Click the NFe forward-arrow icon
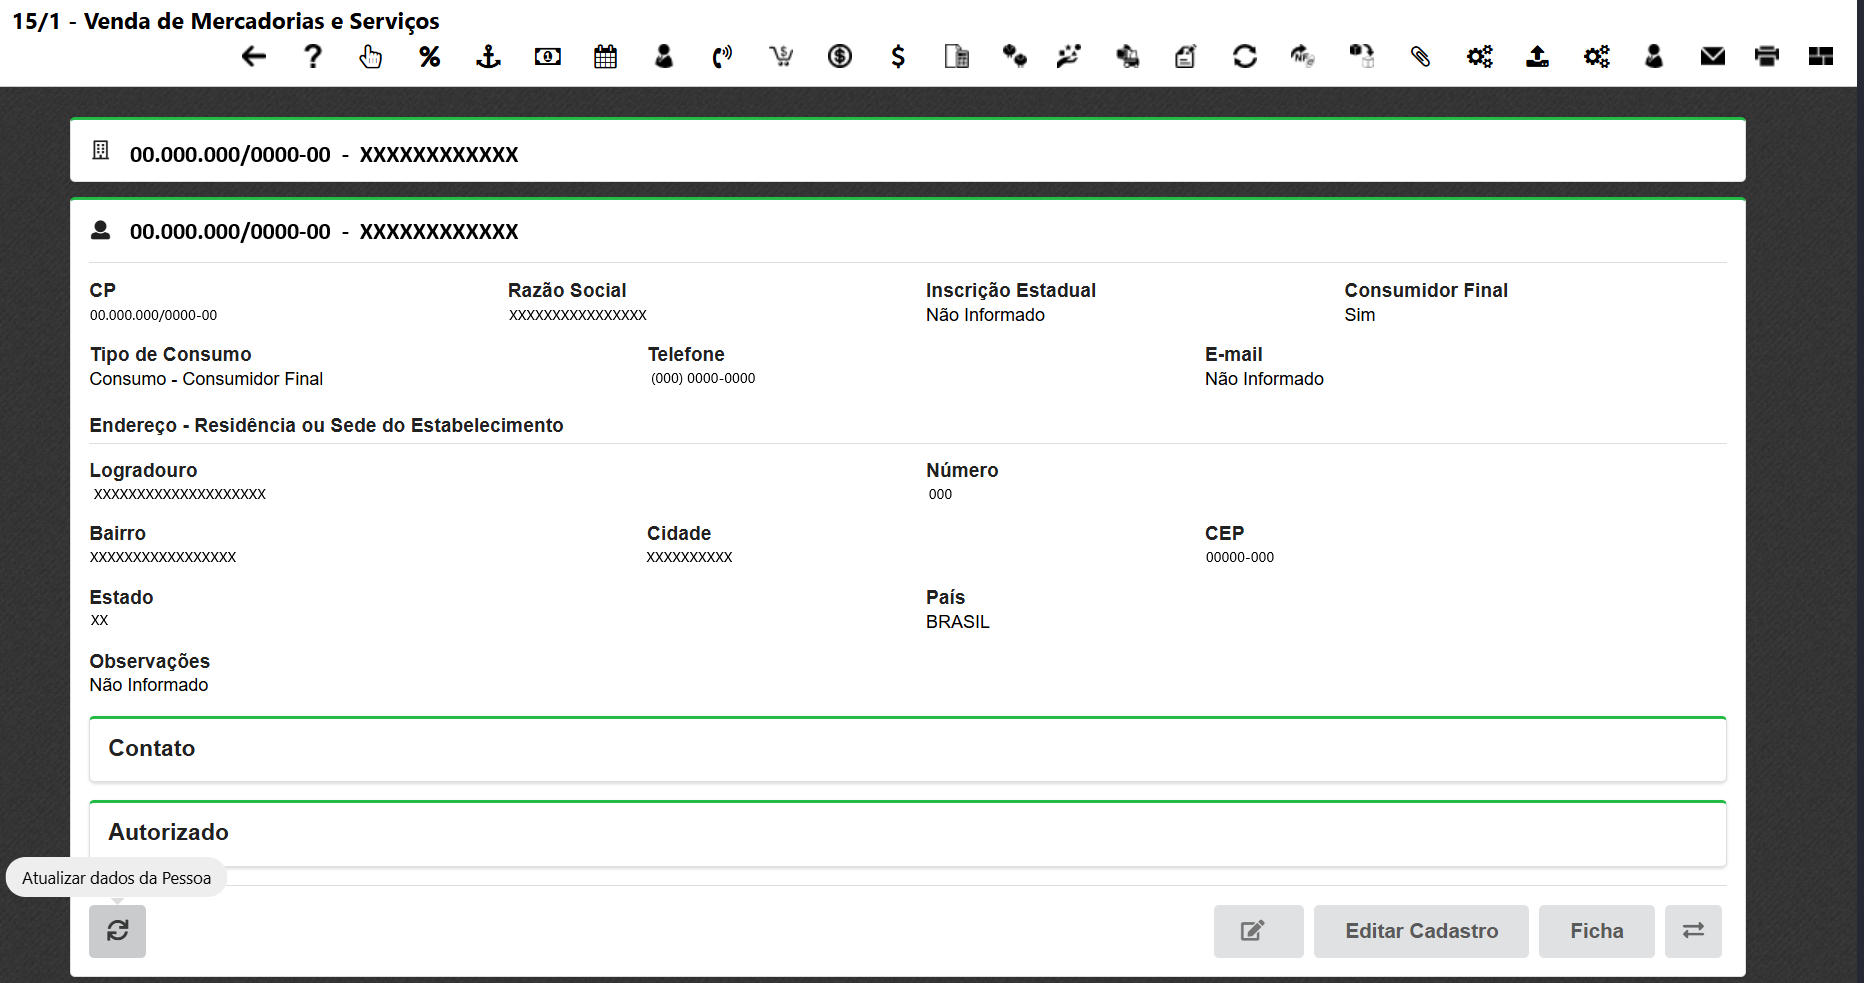This screenshot has height=983, width=1864. (1302, 57)
